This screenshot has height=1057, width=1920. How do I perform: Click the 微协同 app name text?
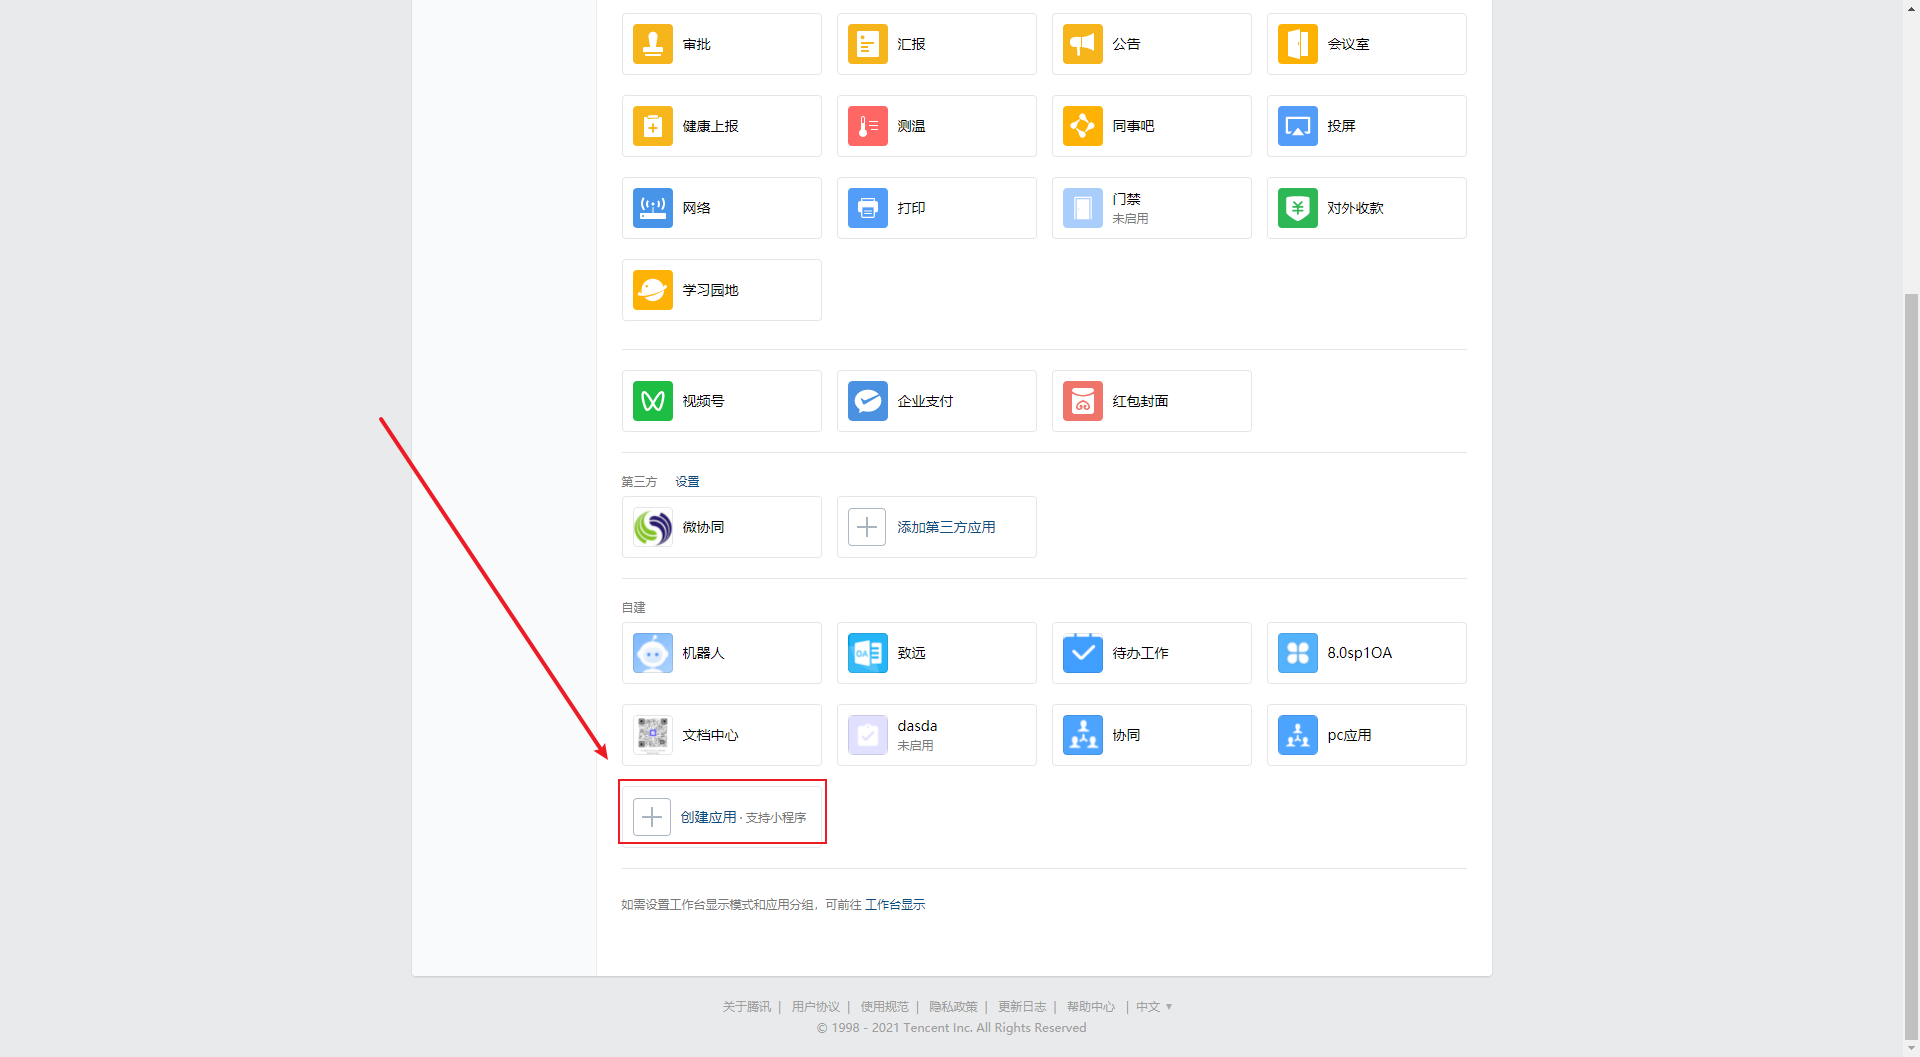click(x=703, y=527)
